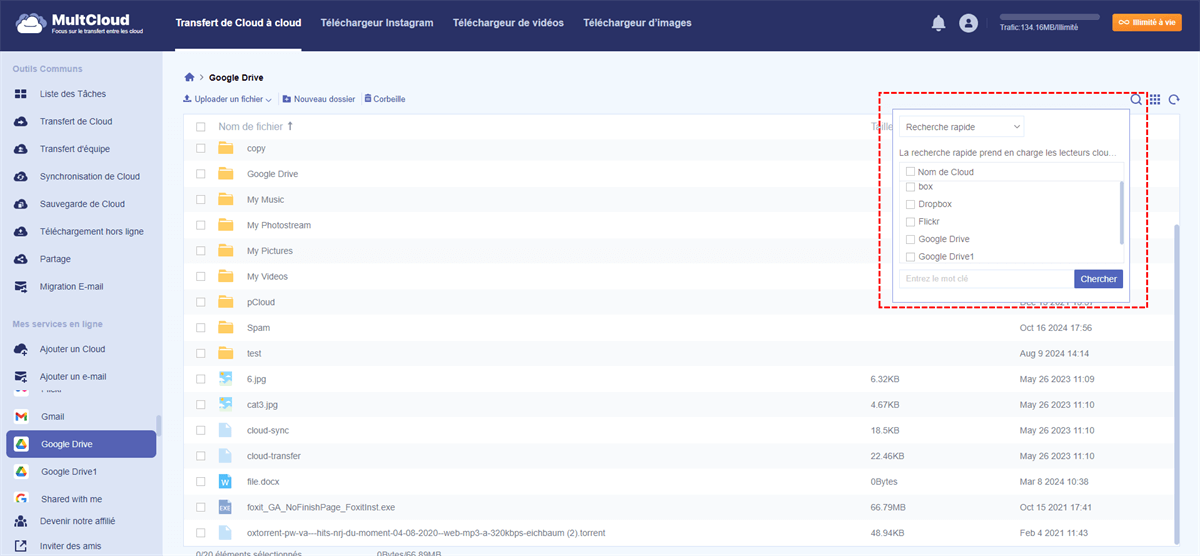Select the cloud-transfer file

274,456
